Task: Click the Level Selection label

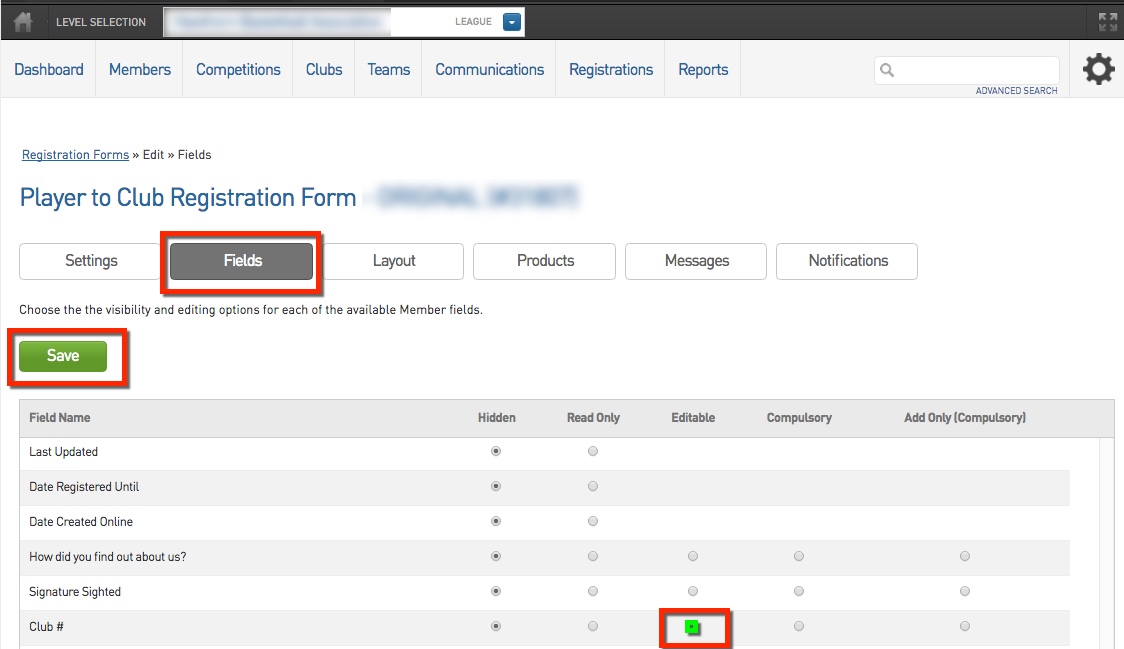Action: point(101,22)
